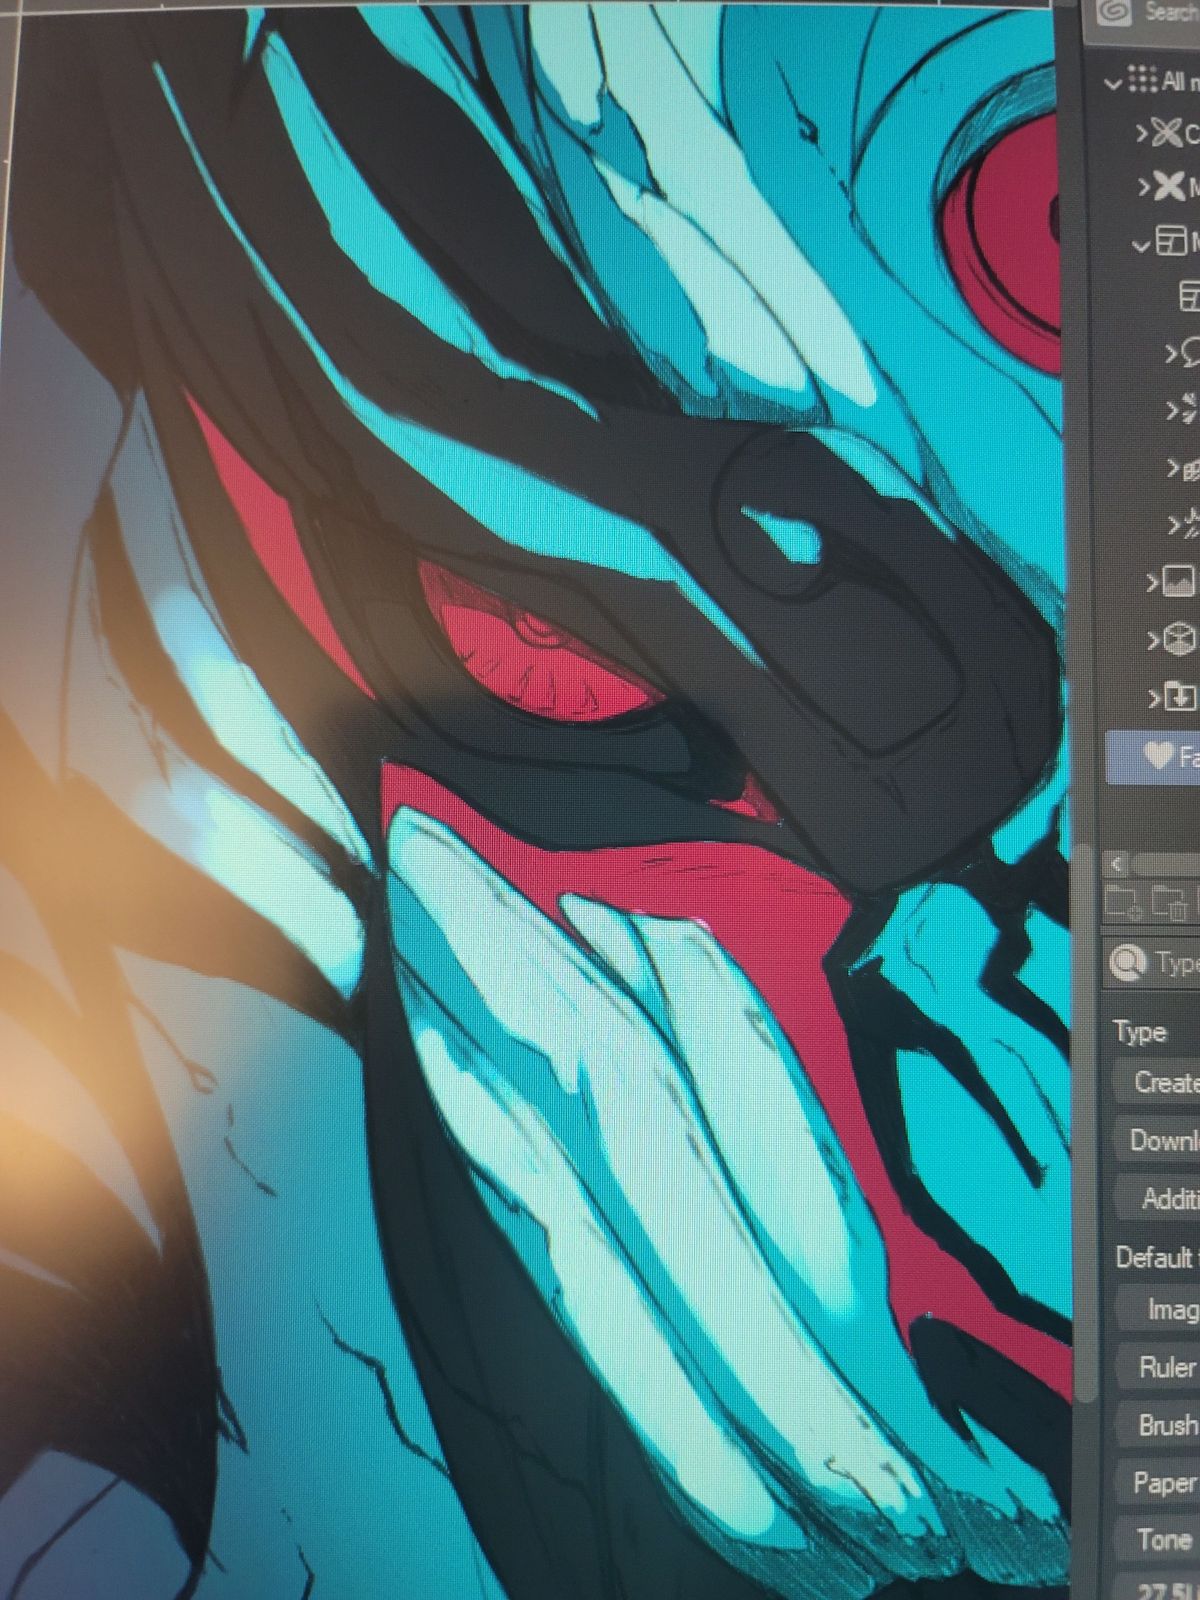This screenshot has width=1200, height=1600.
Task: Click the 'Type' tag search field
Action: click(1175, 964)
